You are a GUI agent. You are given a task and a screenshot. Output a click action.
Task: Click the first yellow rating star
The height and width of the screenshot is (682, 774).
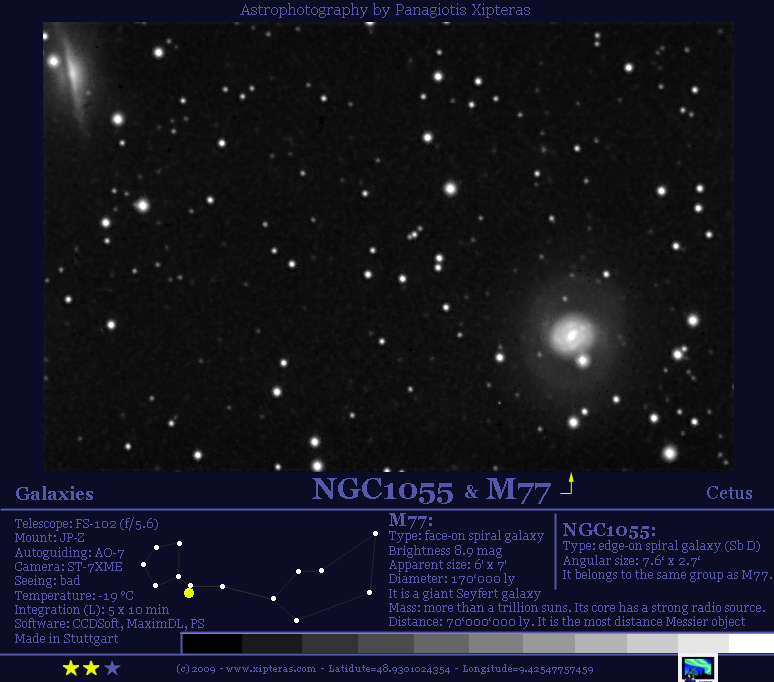[x=71, y=668]
